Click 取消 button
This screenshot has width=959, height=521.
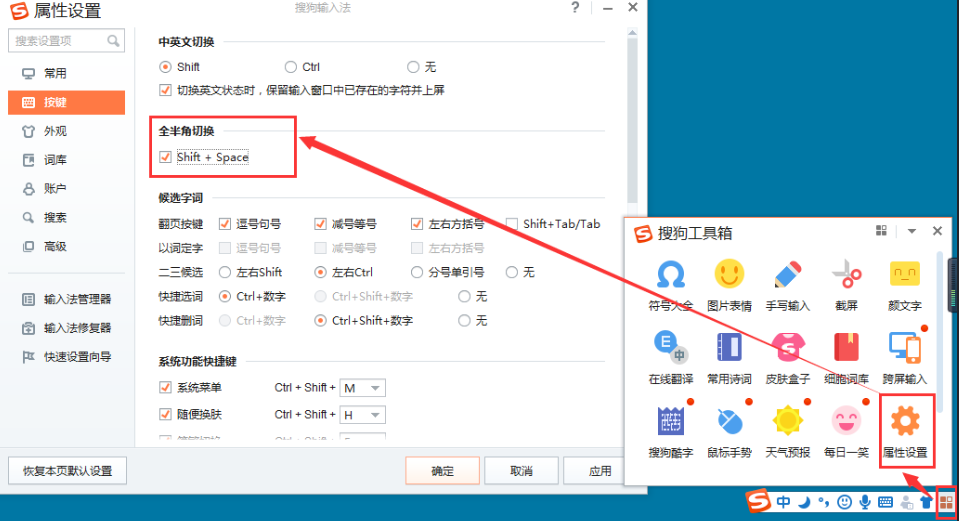click(521, 471)
